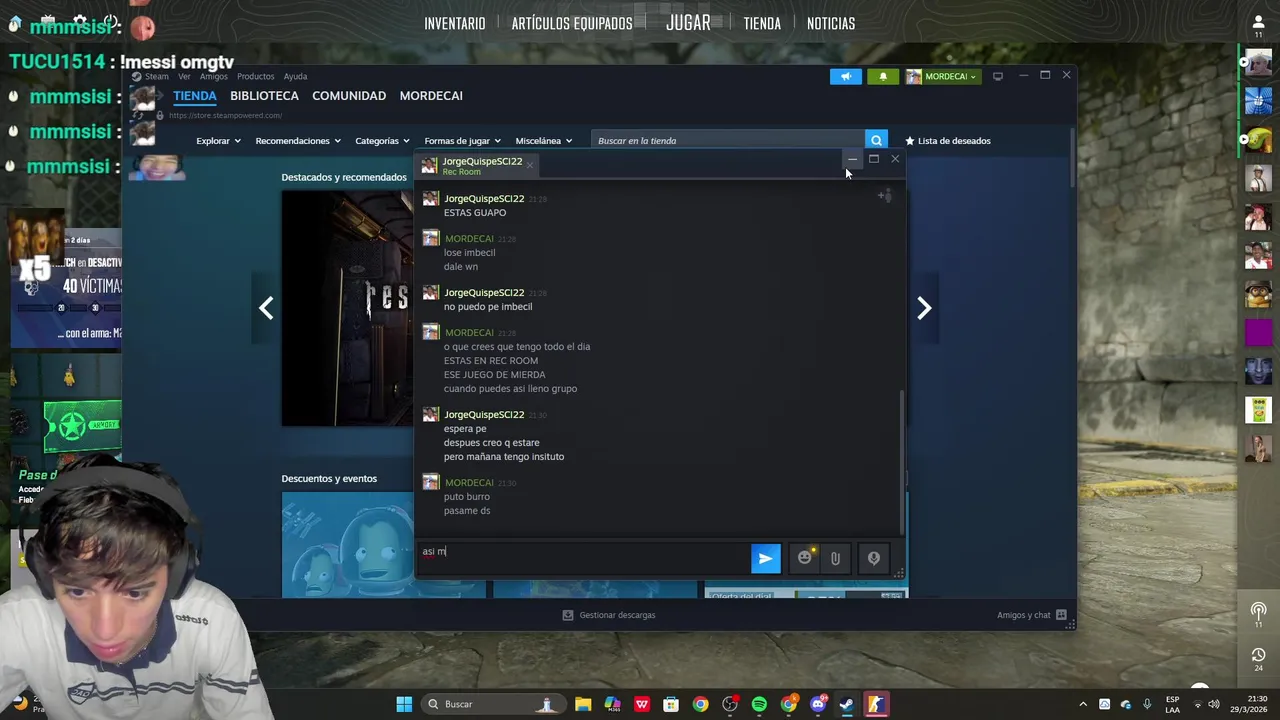Viewport: 1280px width, 720px height.
Task: Click the chat message 'pasame ds'
Action: pos(467,511)
